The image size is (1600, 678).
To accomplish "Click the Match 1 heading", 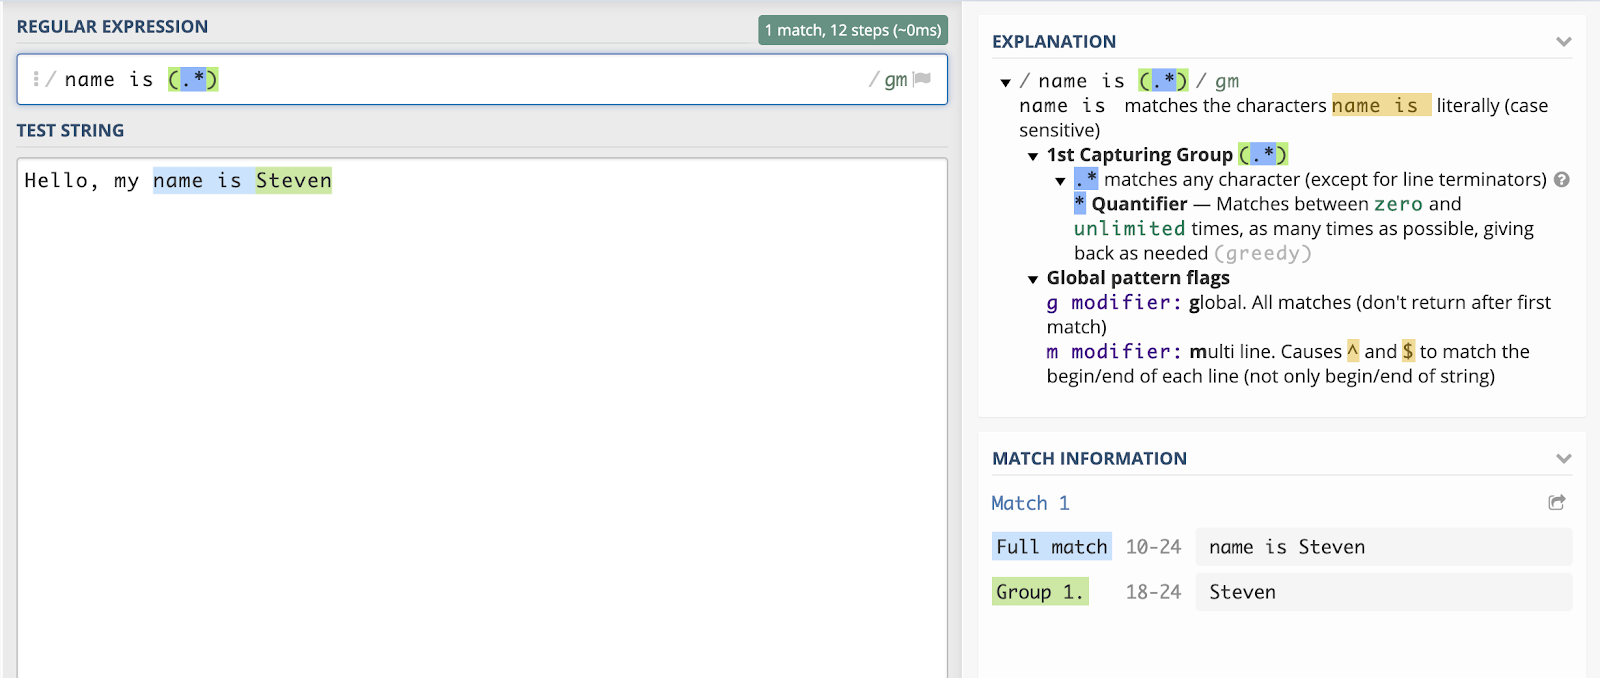I will 1030,503.
